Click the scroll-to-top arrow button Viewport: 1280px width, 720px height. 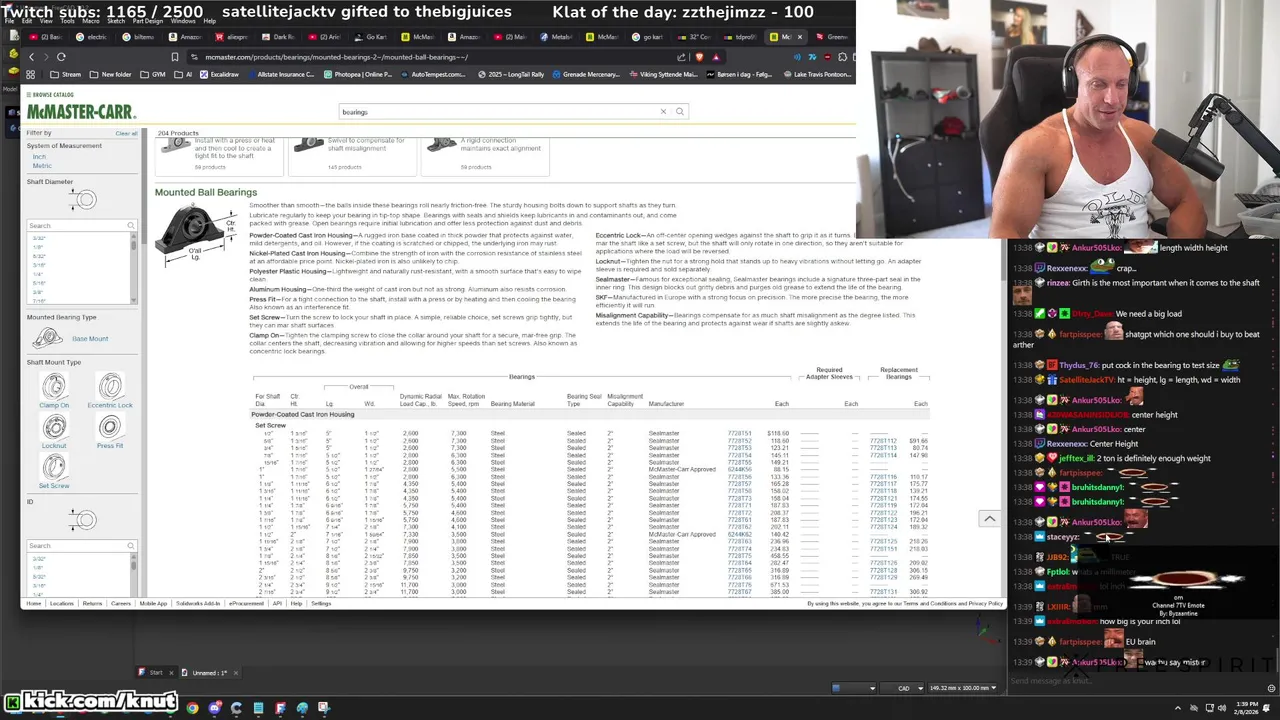(x=988, y=518)
